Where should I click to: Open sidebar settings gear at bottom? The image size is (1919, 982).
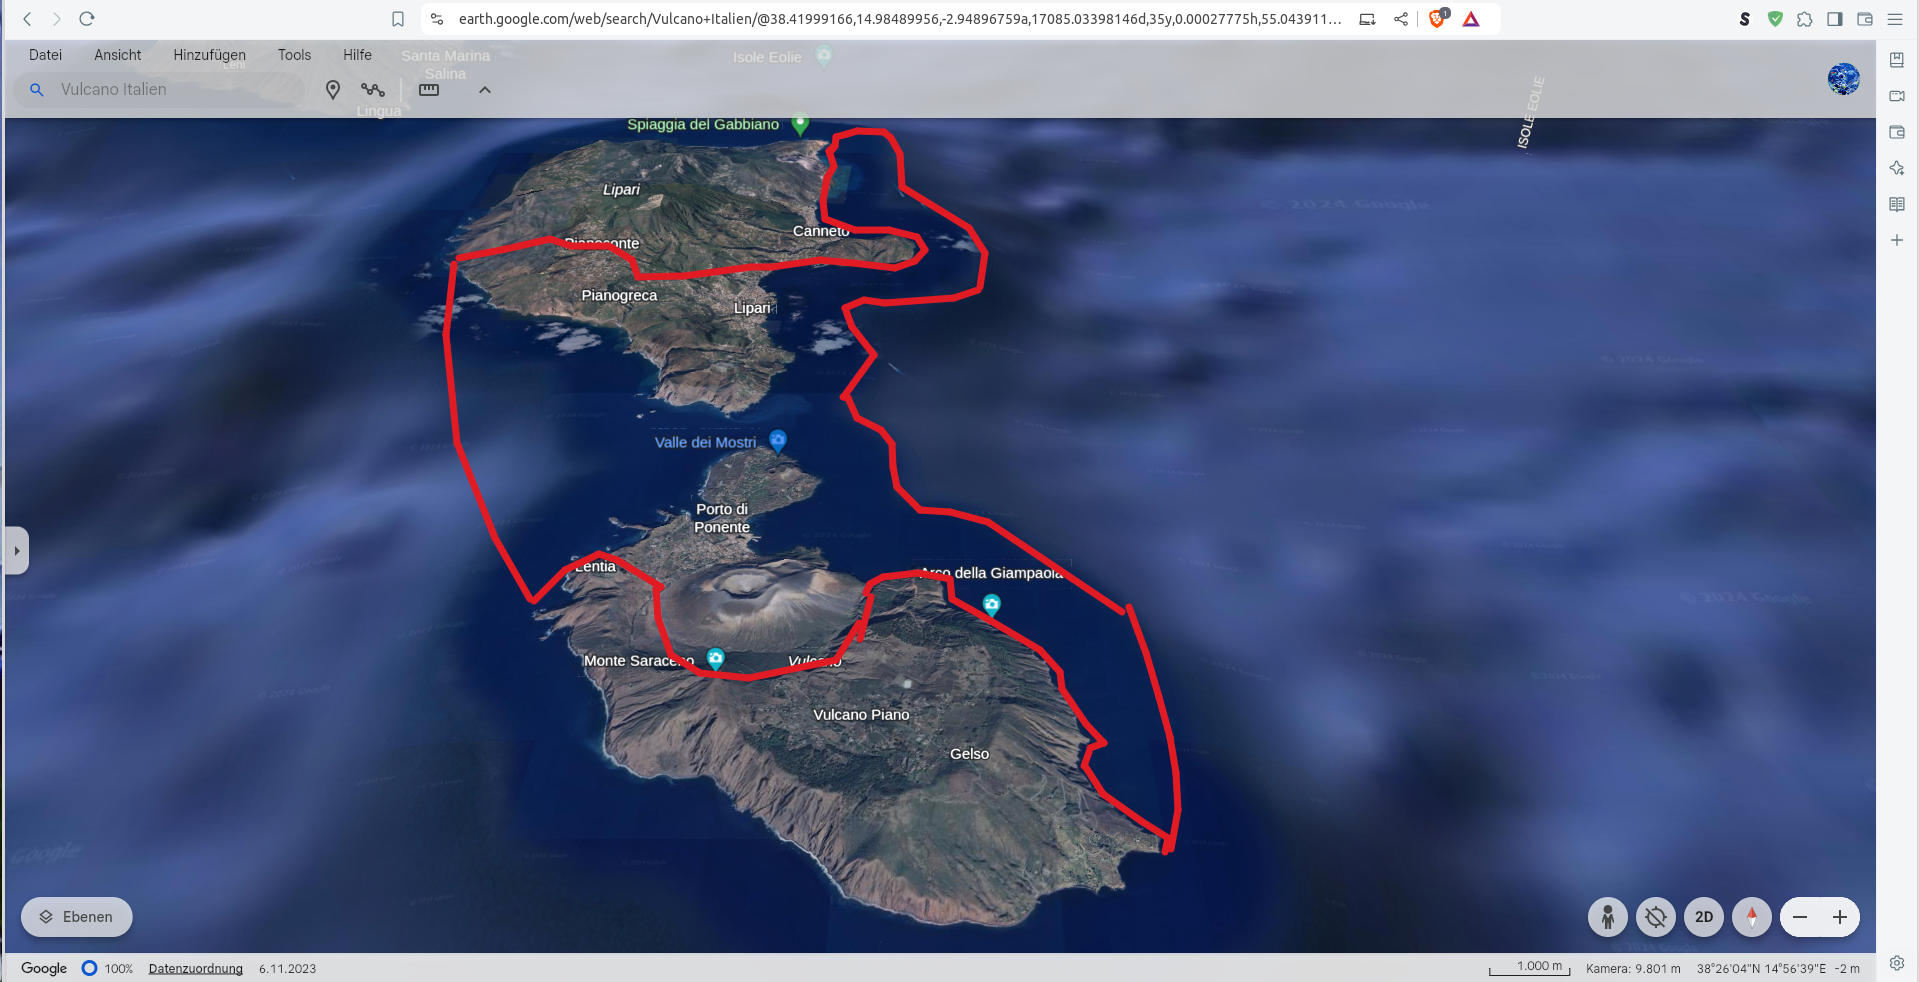[x=1897, y=963]
